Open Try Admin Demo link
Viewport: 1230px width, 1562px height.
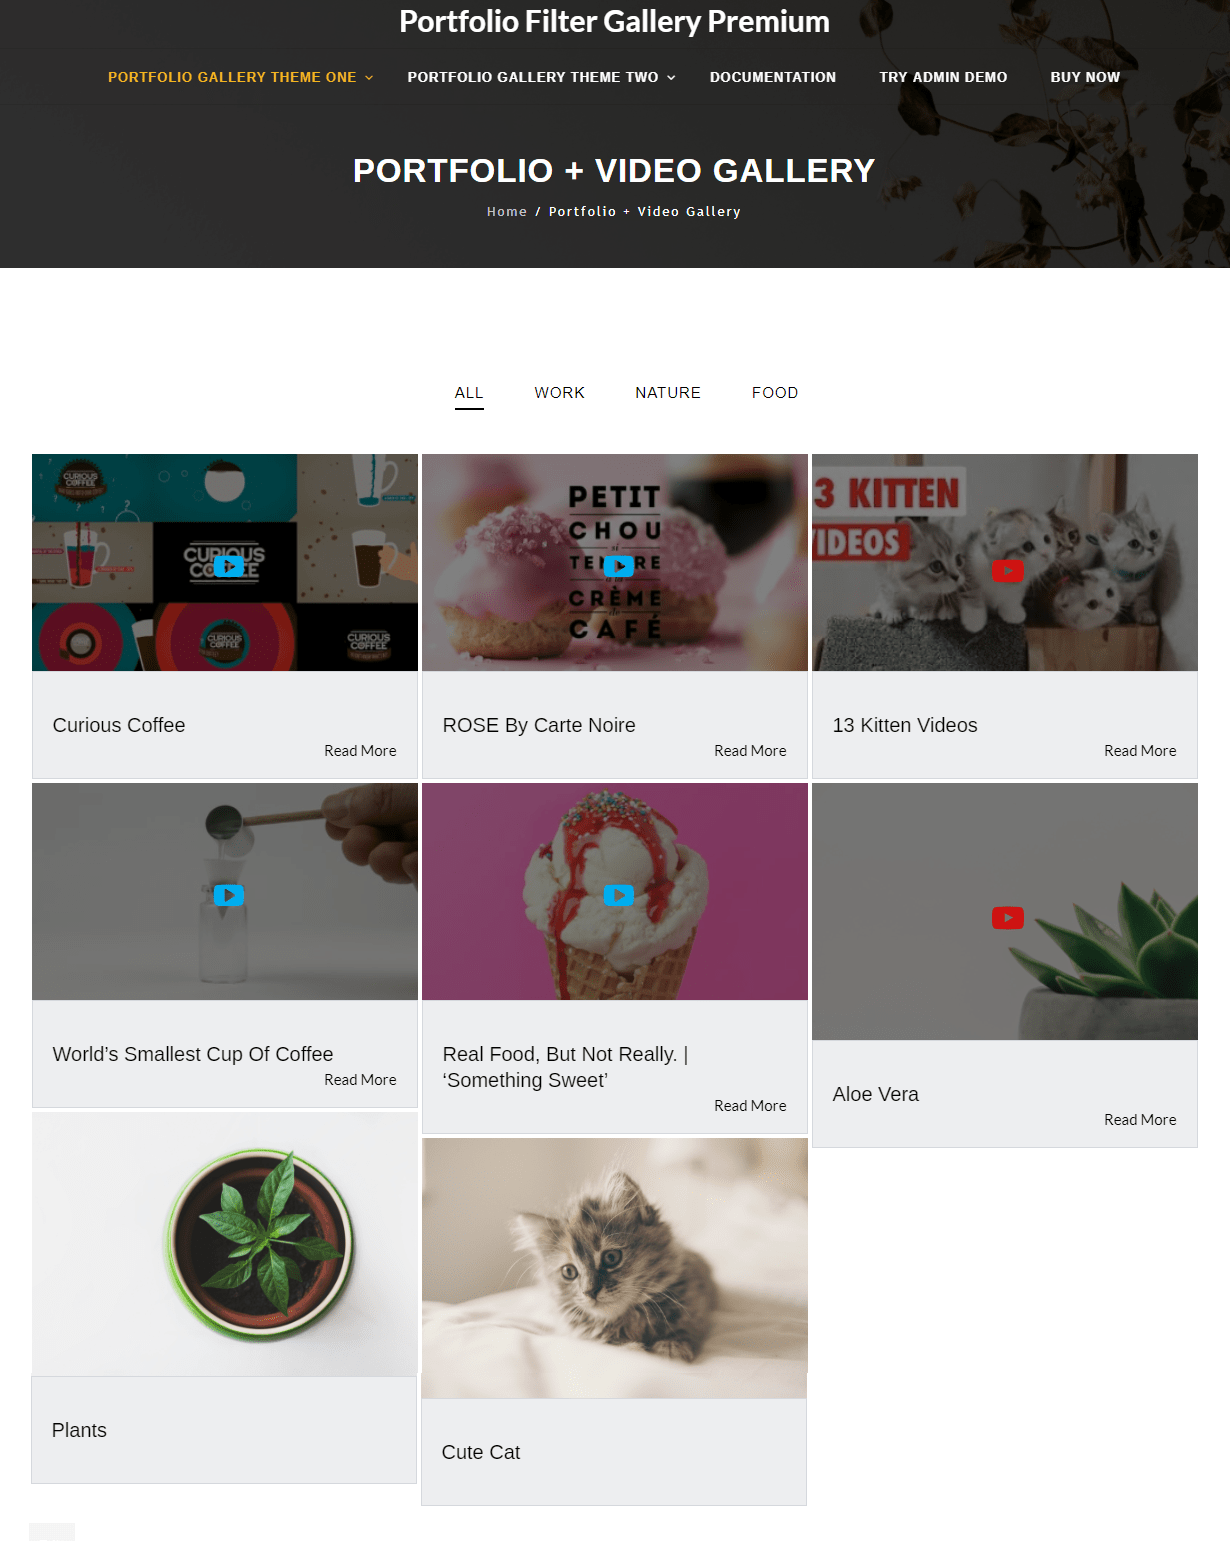coord(943,77)
